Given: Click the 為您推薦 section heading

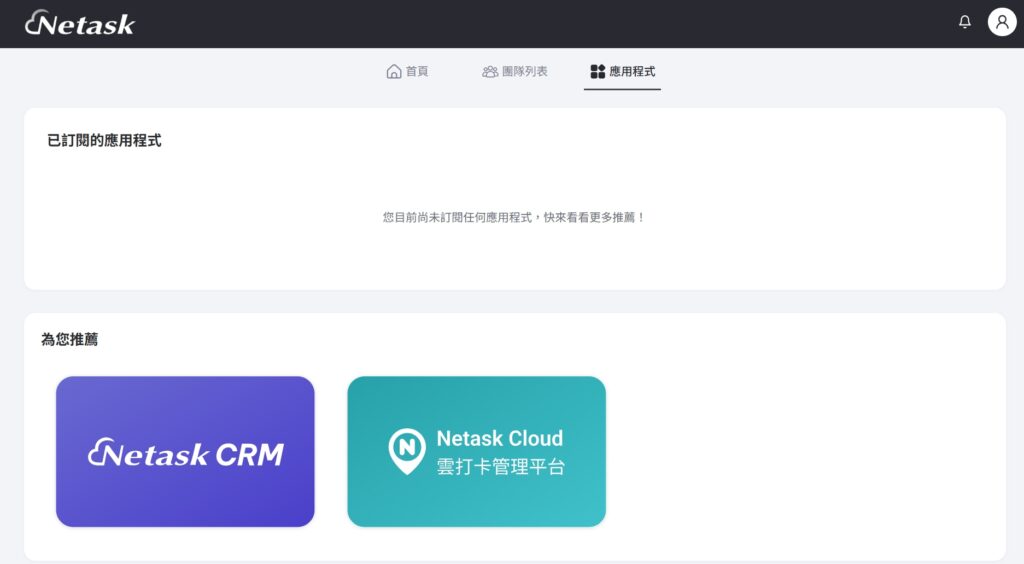Looking at the screenshot, I should click(70, 340).
